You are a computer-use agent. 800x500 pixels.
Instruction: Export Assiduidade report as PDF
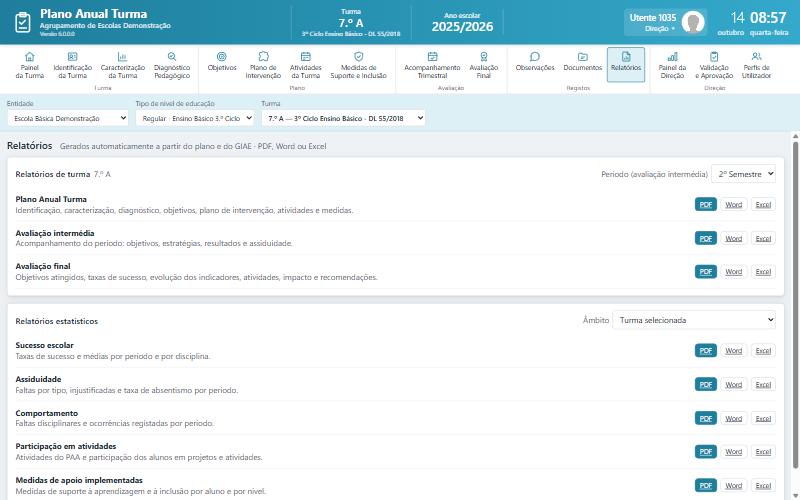point(706,384)
